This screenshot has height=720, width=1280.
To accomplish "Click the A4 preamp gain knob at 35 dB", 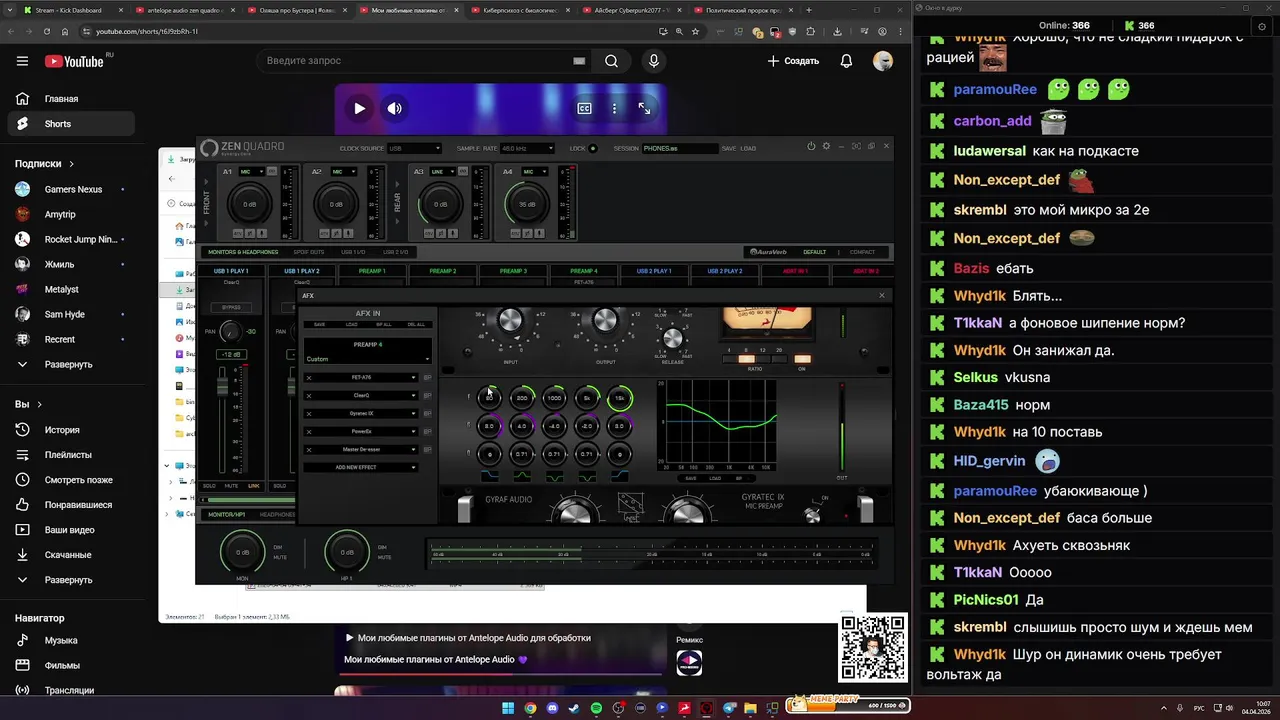I will pos(526,205).
